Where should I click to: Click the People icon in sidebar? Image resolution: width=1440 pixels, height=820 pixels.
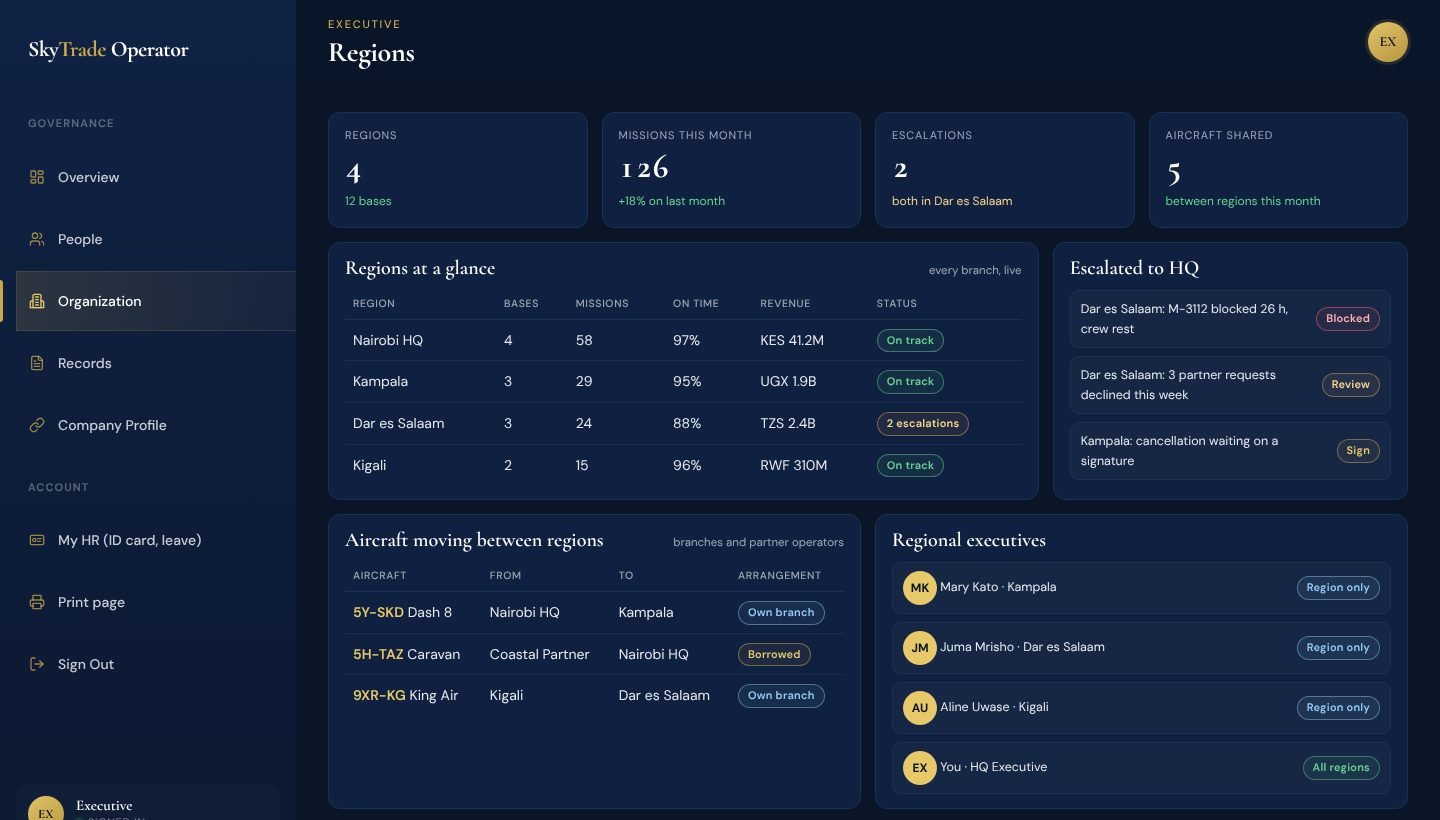click(x=37, y=239)
